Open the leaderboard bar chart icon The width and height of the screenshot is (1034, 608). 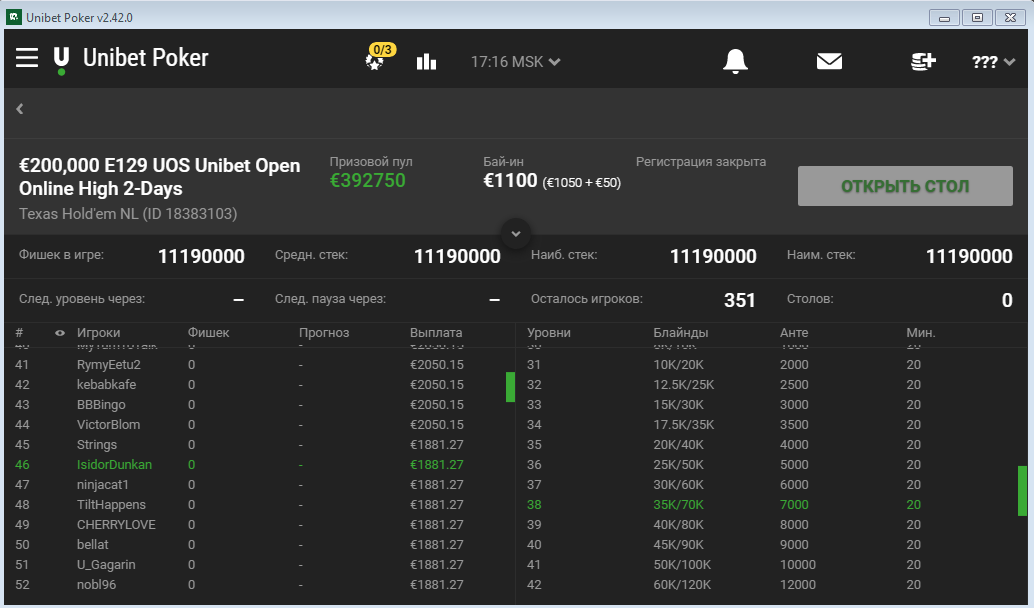(x=427, y=62)
